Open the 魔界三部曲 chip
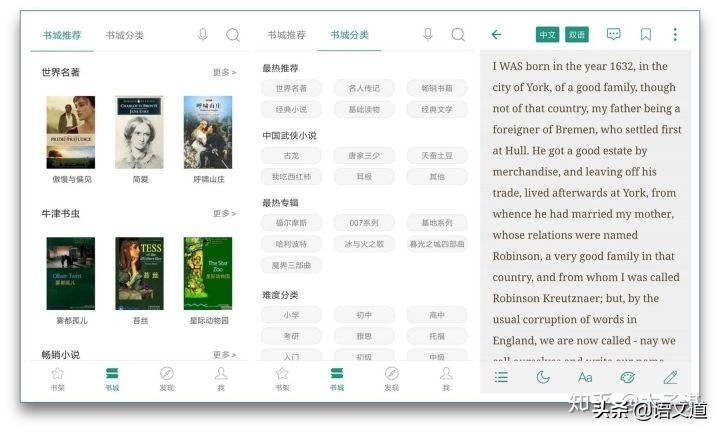 coord(291,265)
